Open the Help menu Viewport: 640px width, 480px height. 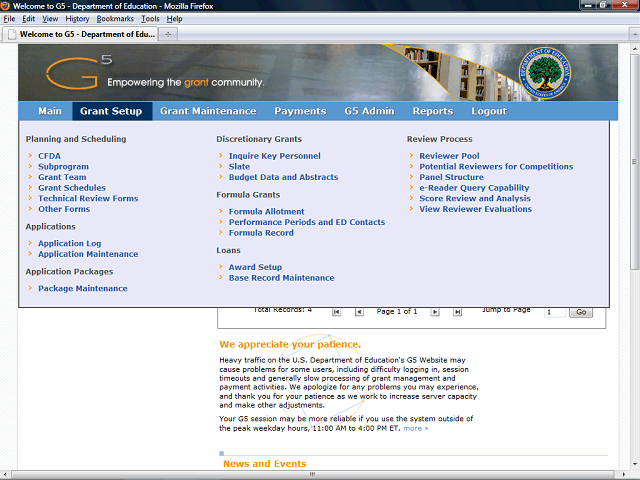tap(174, 19)
